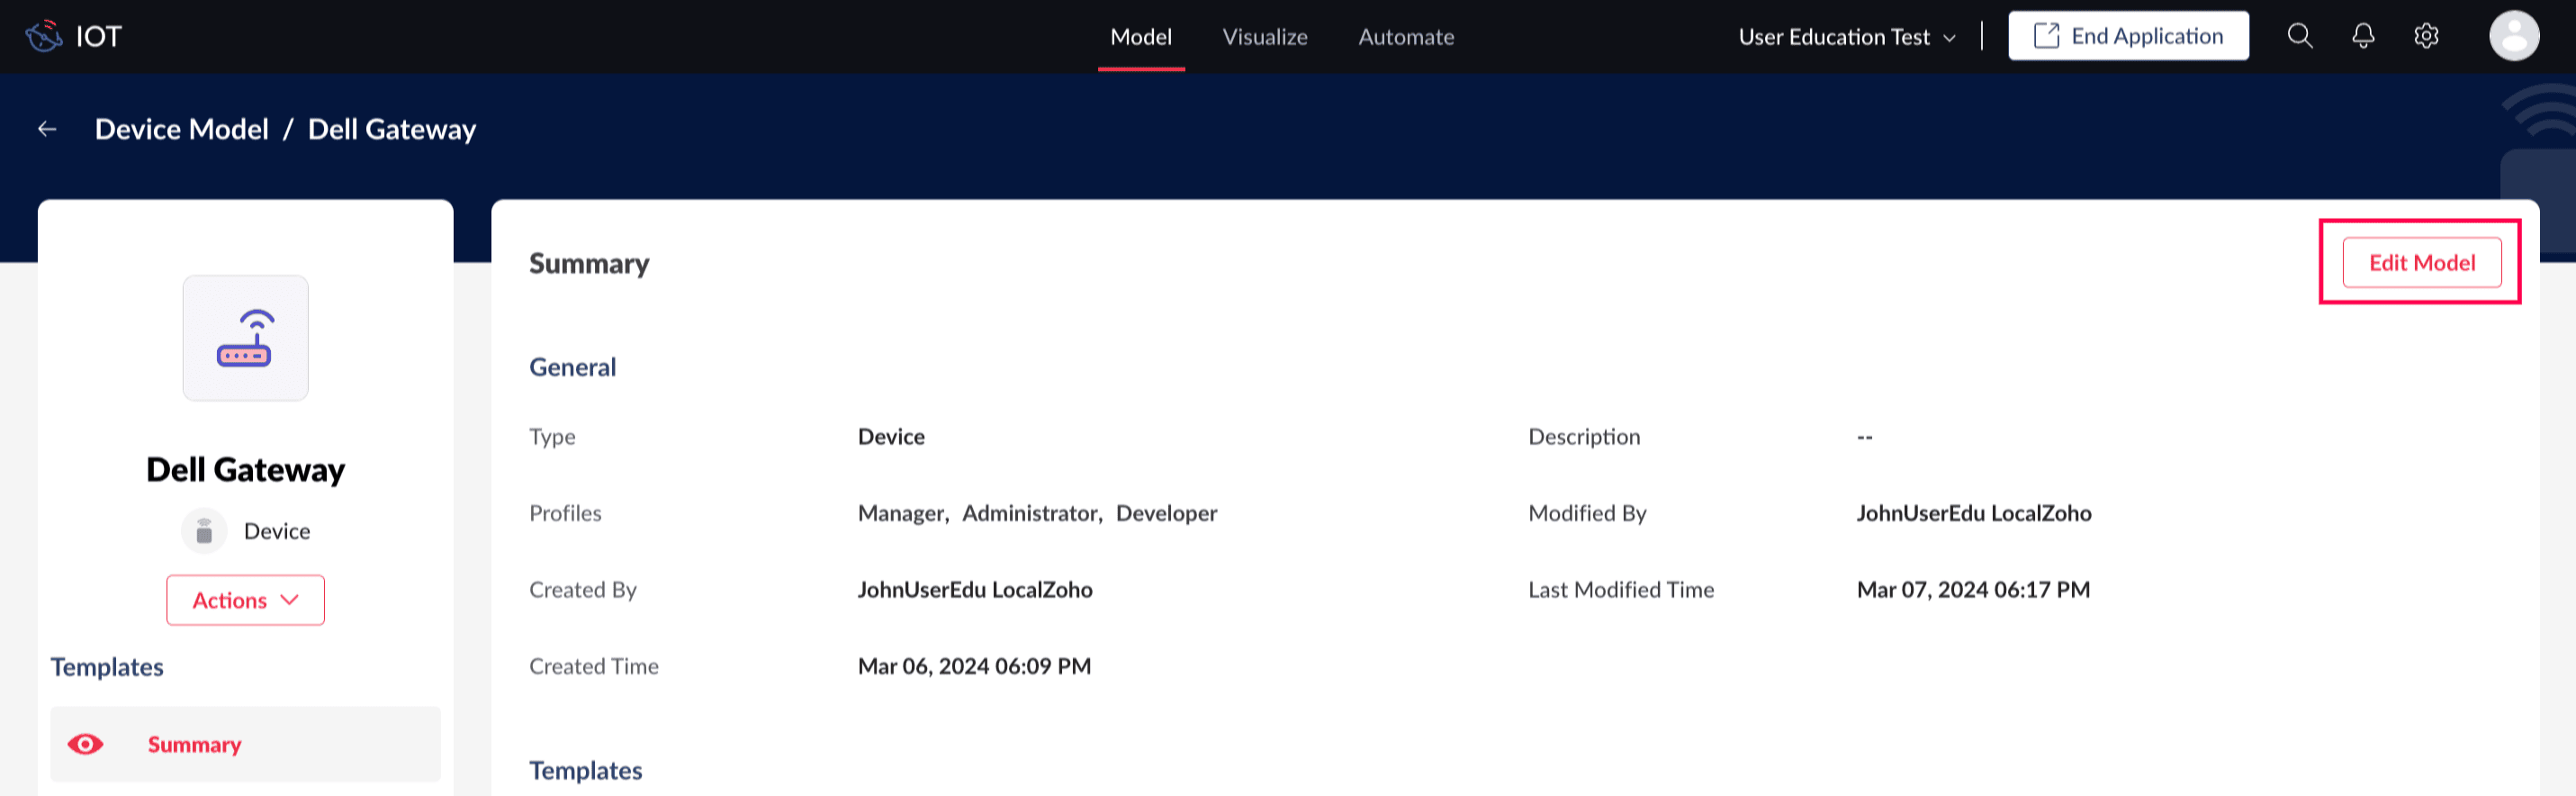Image resolution: width=2576 pixels, height=796 pixels.
Task: Click the Developer profile value
Action: point(1166,513)
